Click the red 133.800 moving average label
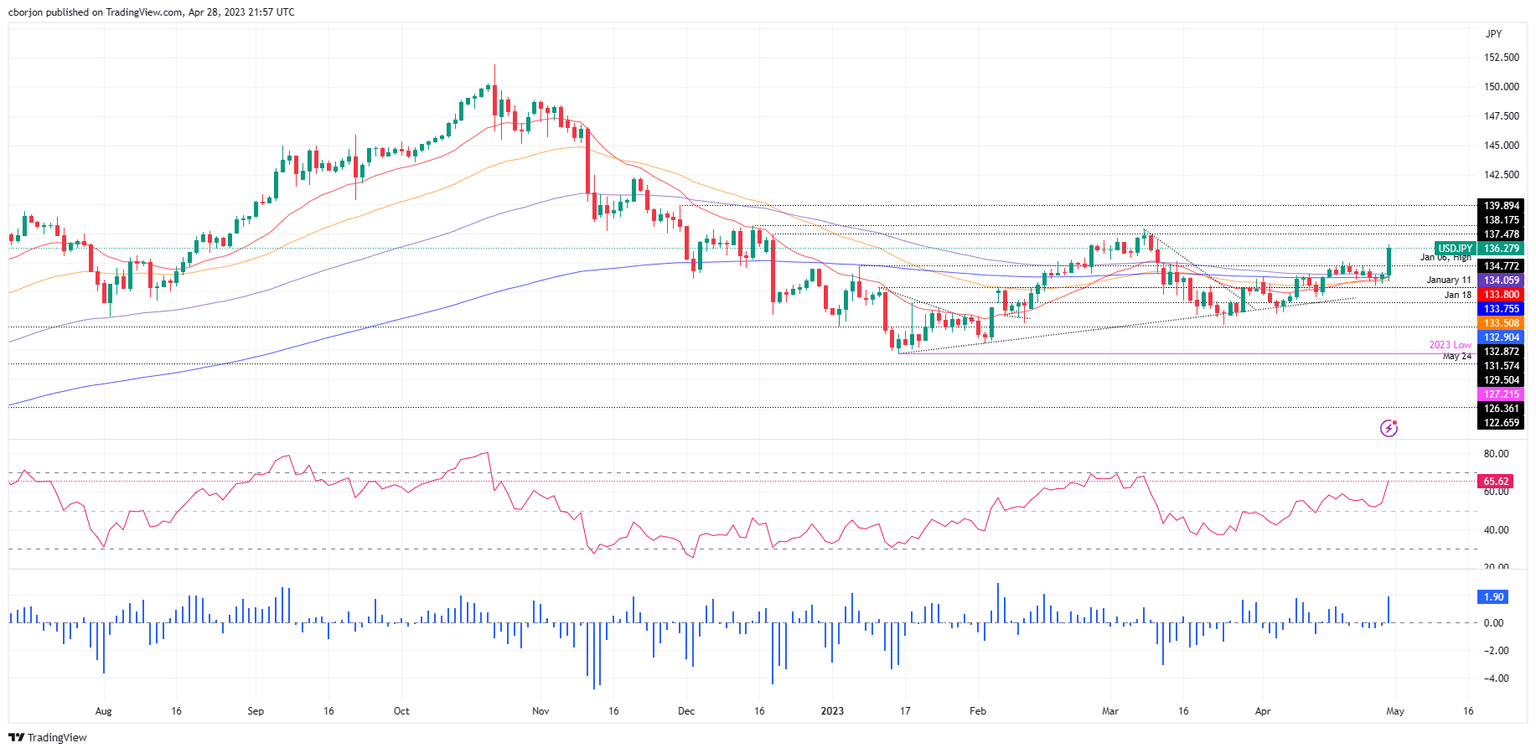Image resolution: width=1536 pixels, height=752 pixels. 1499,295
